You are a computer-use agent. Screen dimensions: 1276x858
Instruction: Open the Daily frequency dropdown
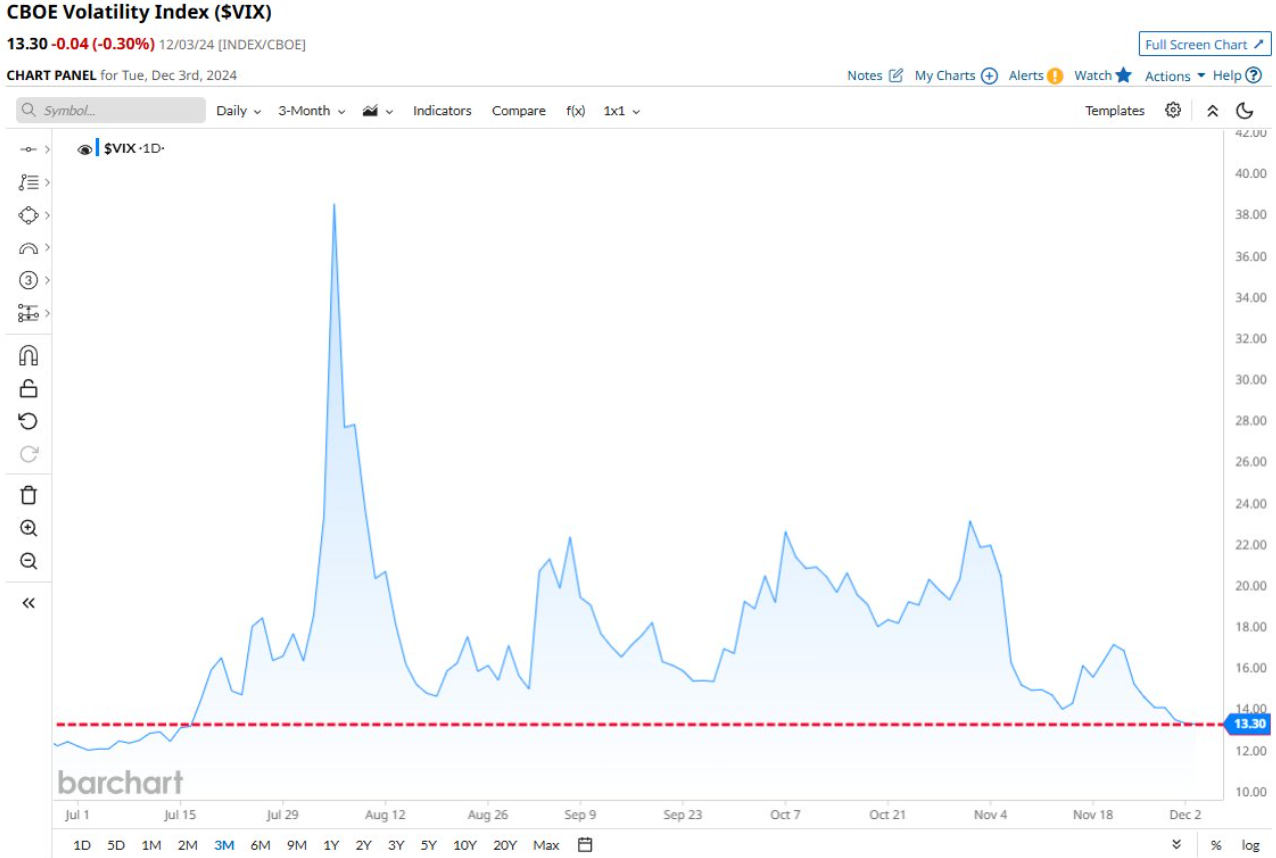coord(238,111)
